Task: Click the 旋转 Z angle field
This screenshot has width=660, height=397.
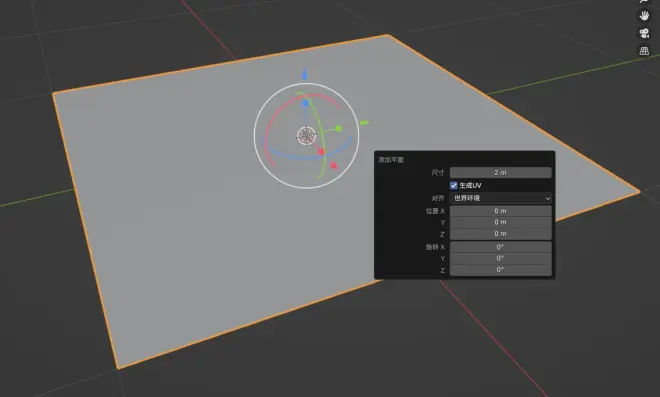Action: (500, 270)
